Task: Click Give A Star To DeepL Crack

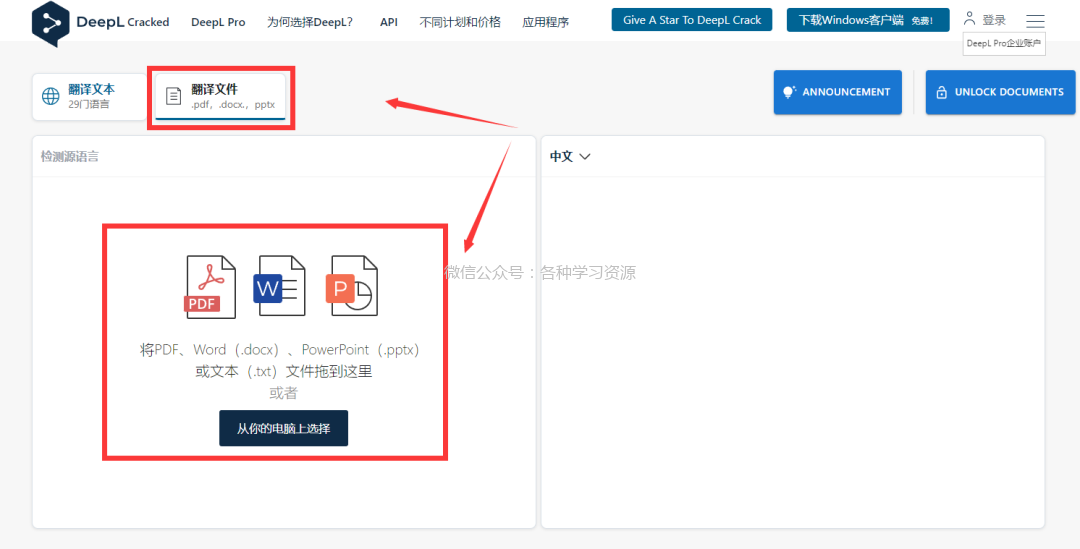Action: click(692, 20)
